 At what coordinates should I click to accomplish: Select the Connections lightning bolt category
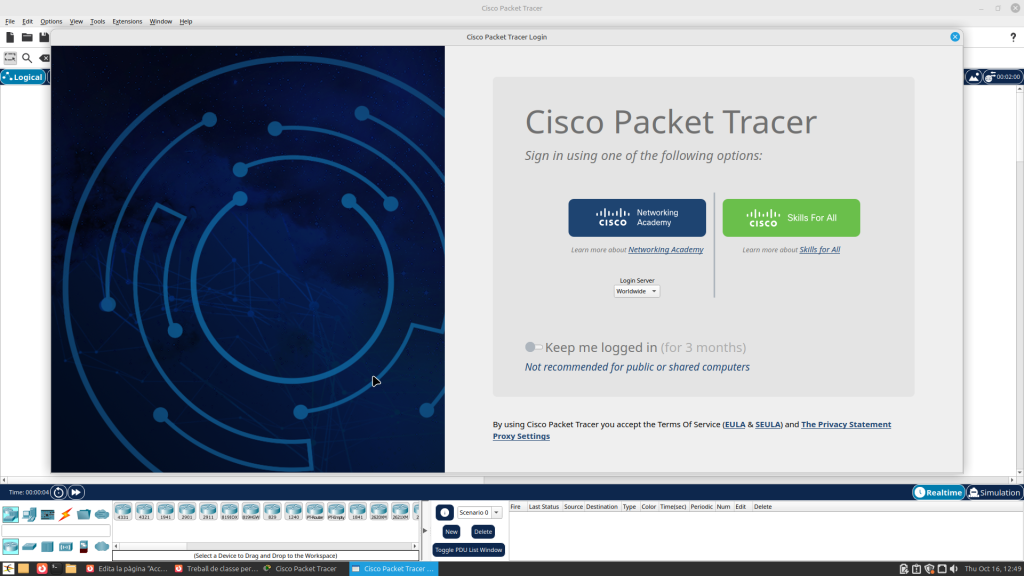[66, 514]
